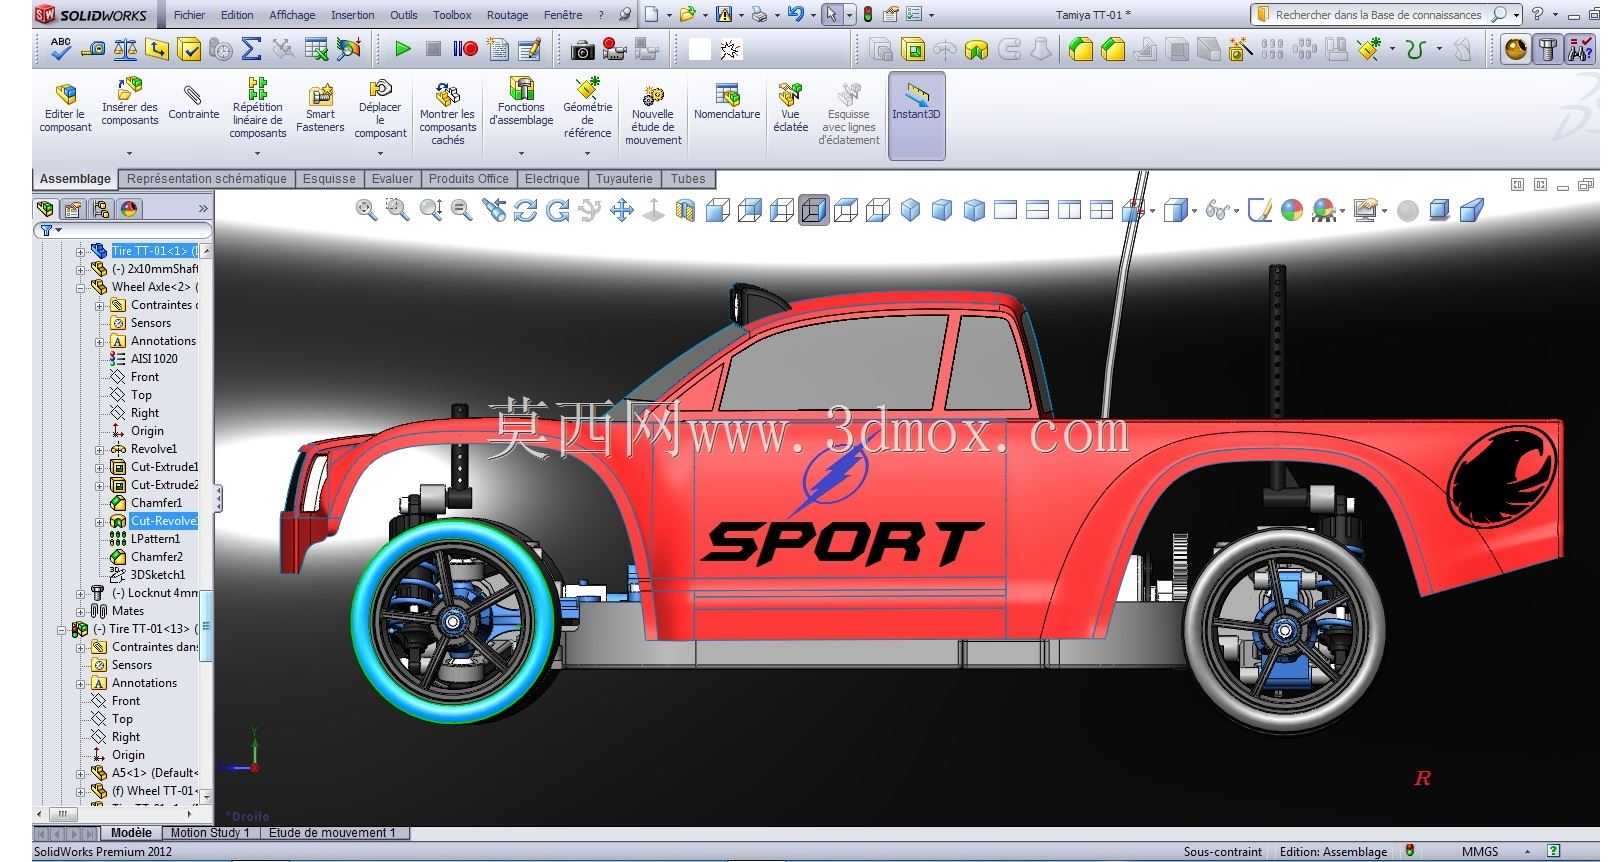This screenshot has width=1615, height=862.
Task: Switch to the Esquisse tab
Action: coord(329,179)
